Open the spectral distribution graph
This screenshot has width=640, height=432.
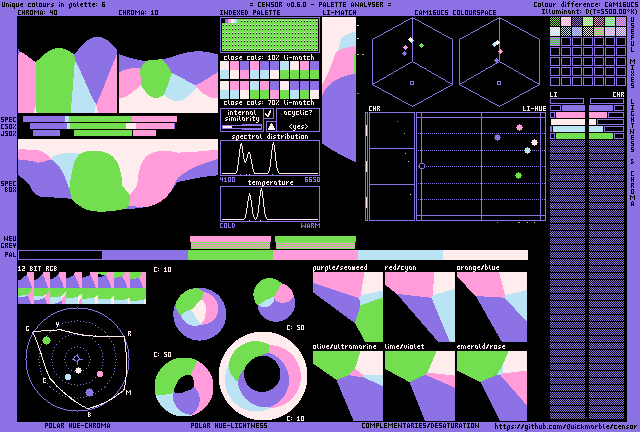click(269, 158)
